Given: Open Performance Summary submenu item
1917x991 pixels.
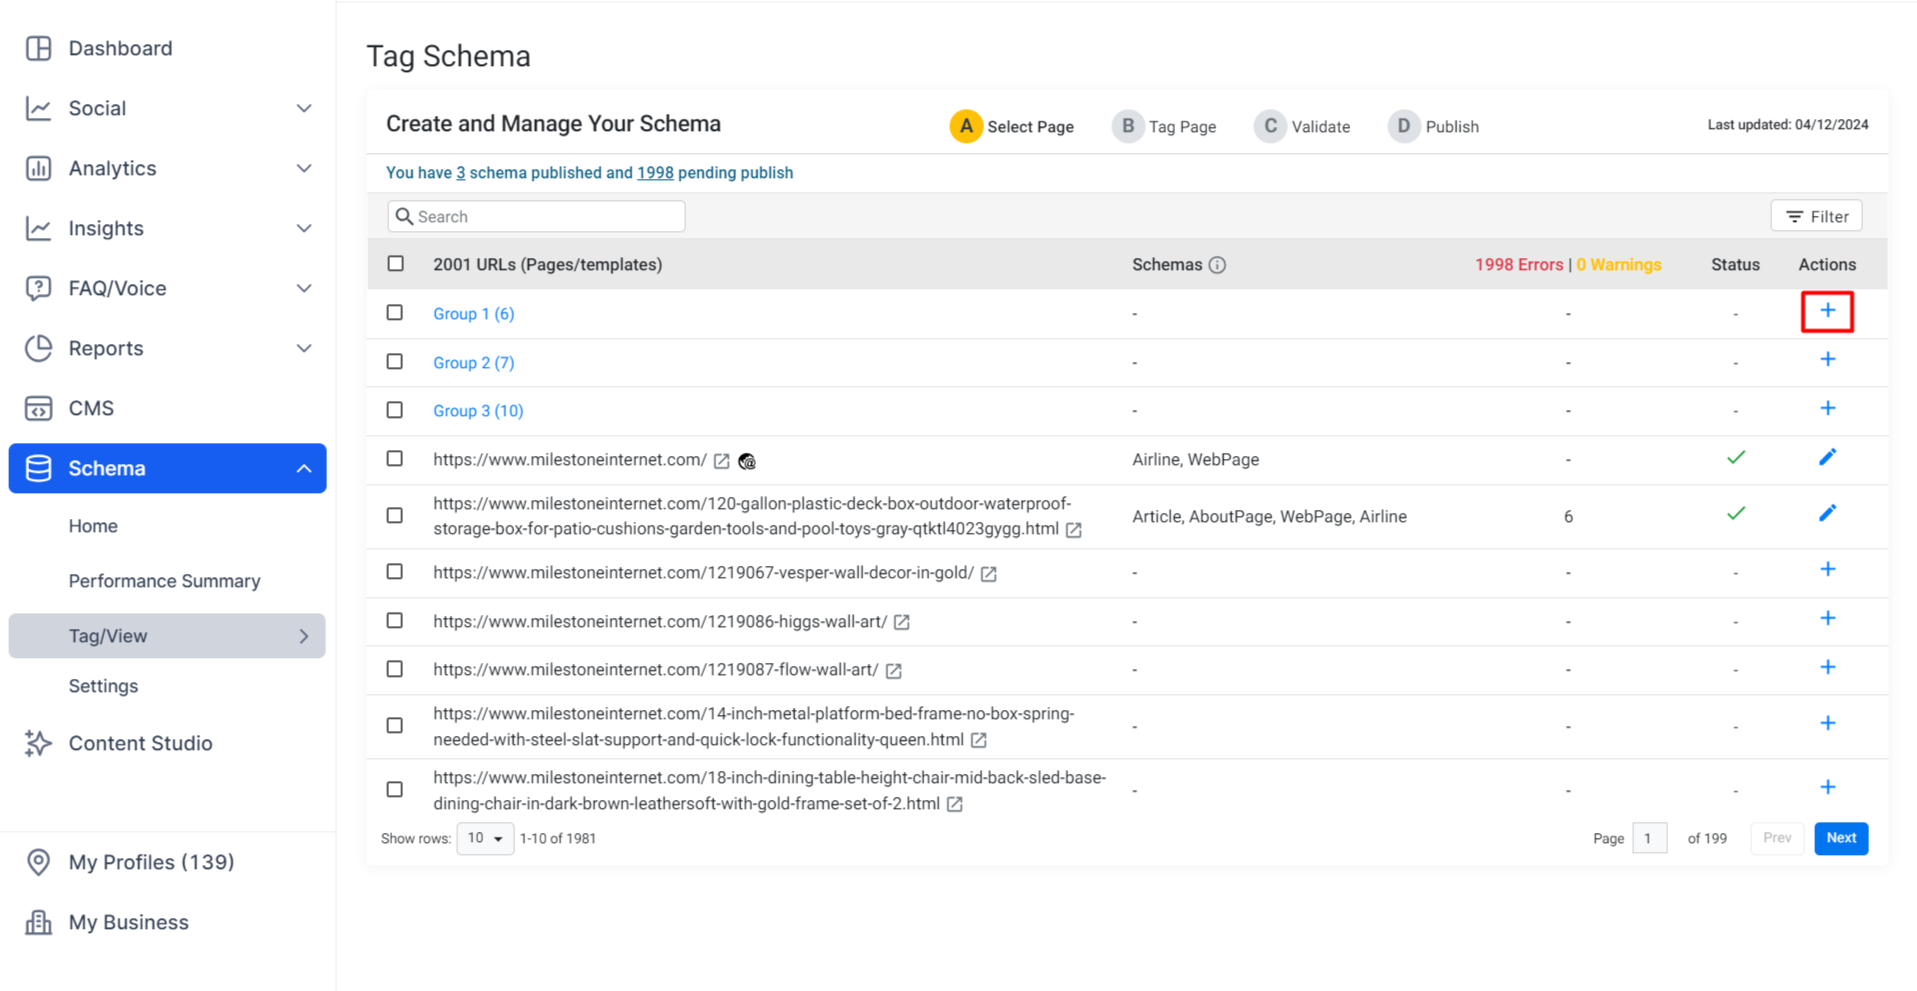Looking at the screenshot, I should (165, 581).
